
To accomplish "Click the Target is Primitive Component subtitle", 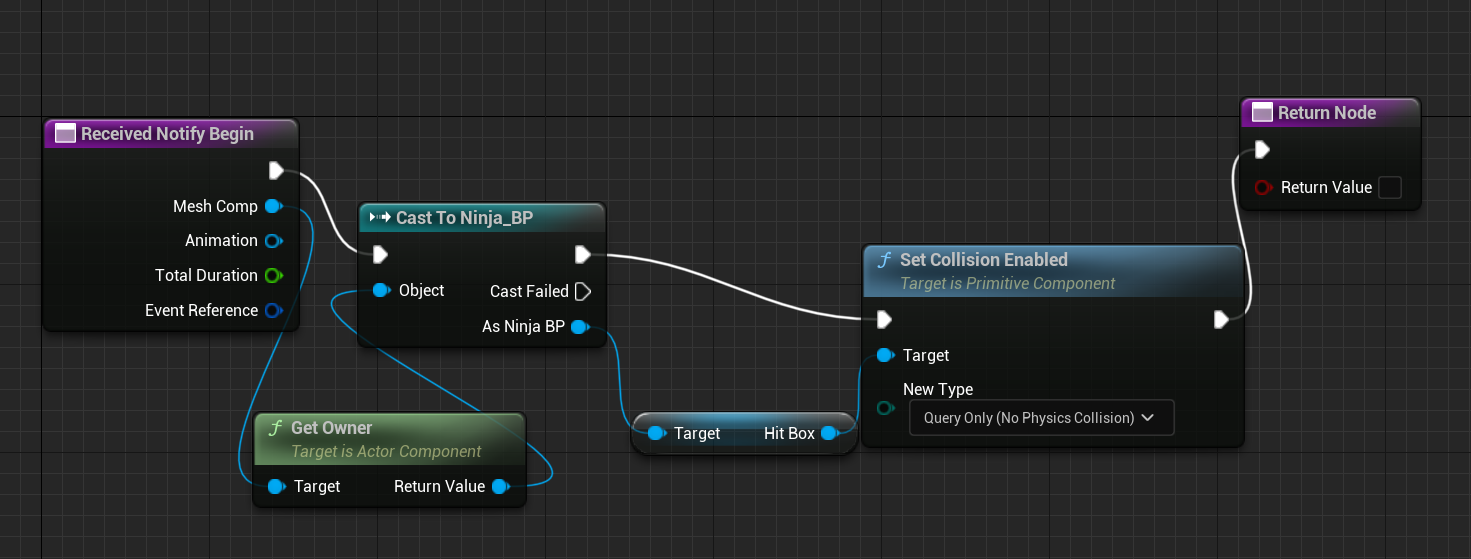I will pos(1008,284).
